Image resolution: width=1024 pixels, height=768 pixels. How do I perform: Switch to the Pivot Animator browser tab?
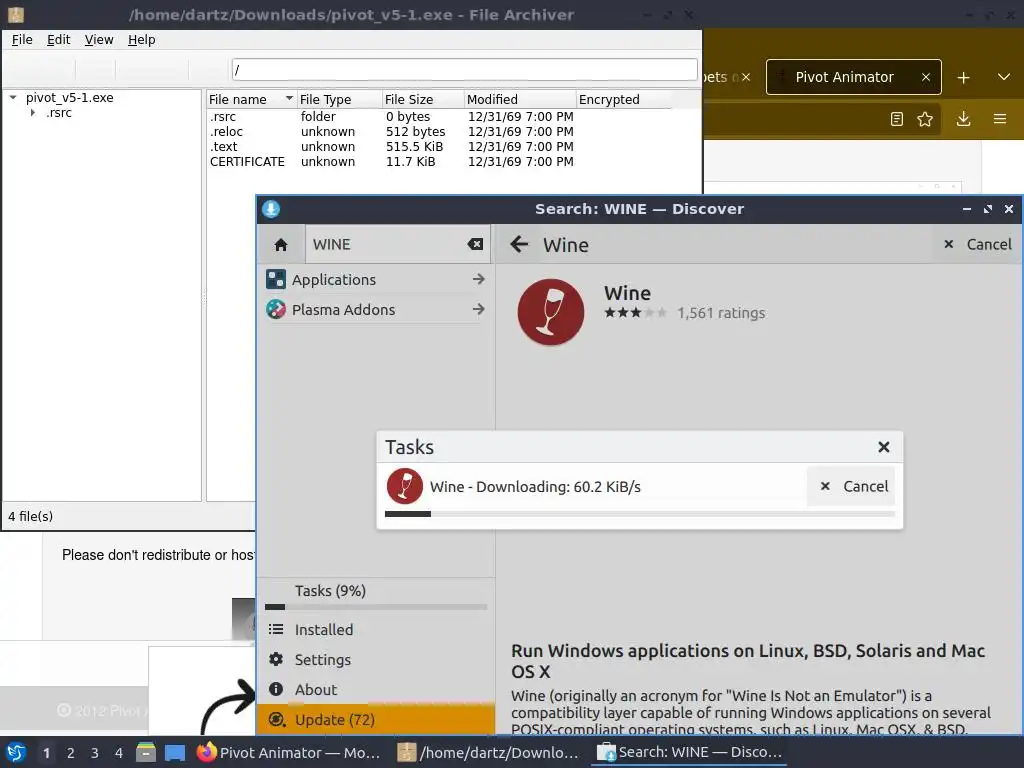(x=844, y=77)
